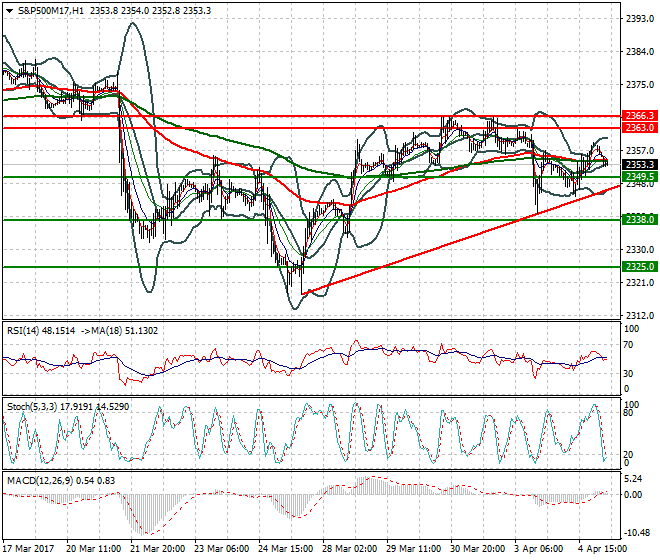Open the chart menu triangle beside S&P500M17
Screen dimensions: 660x560
point(10,11)
